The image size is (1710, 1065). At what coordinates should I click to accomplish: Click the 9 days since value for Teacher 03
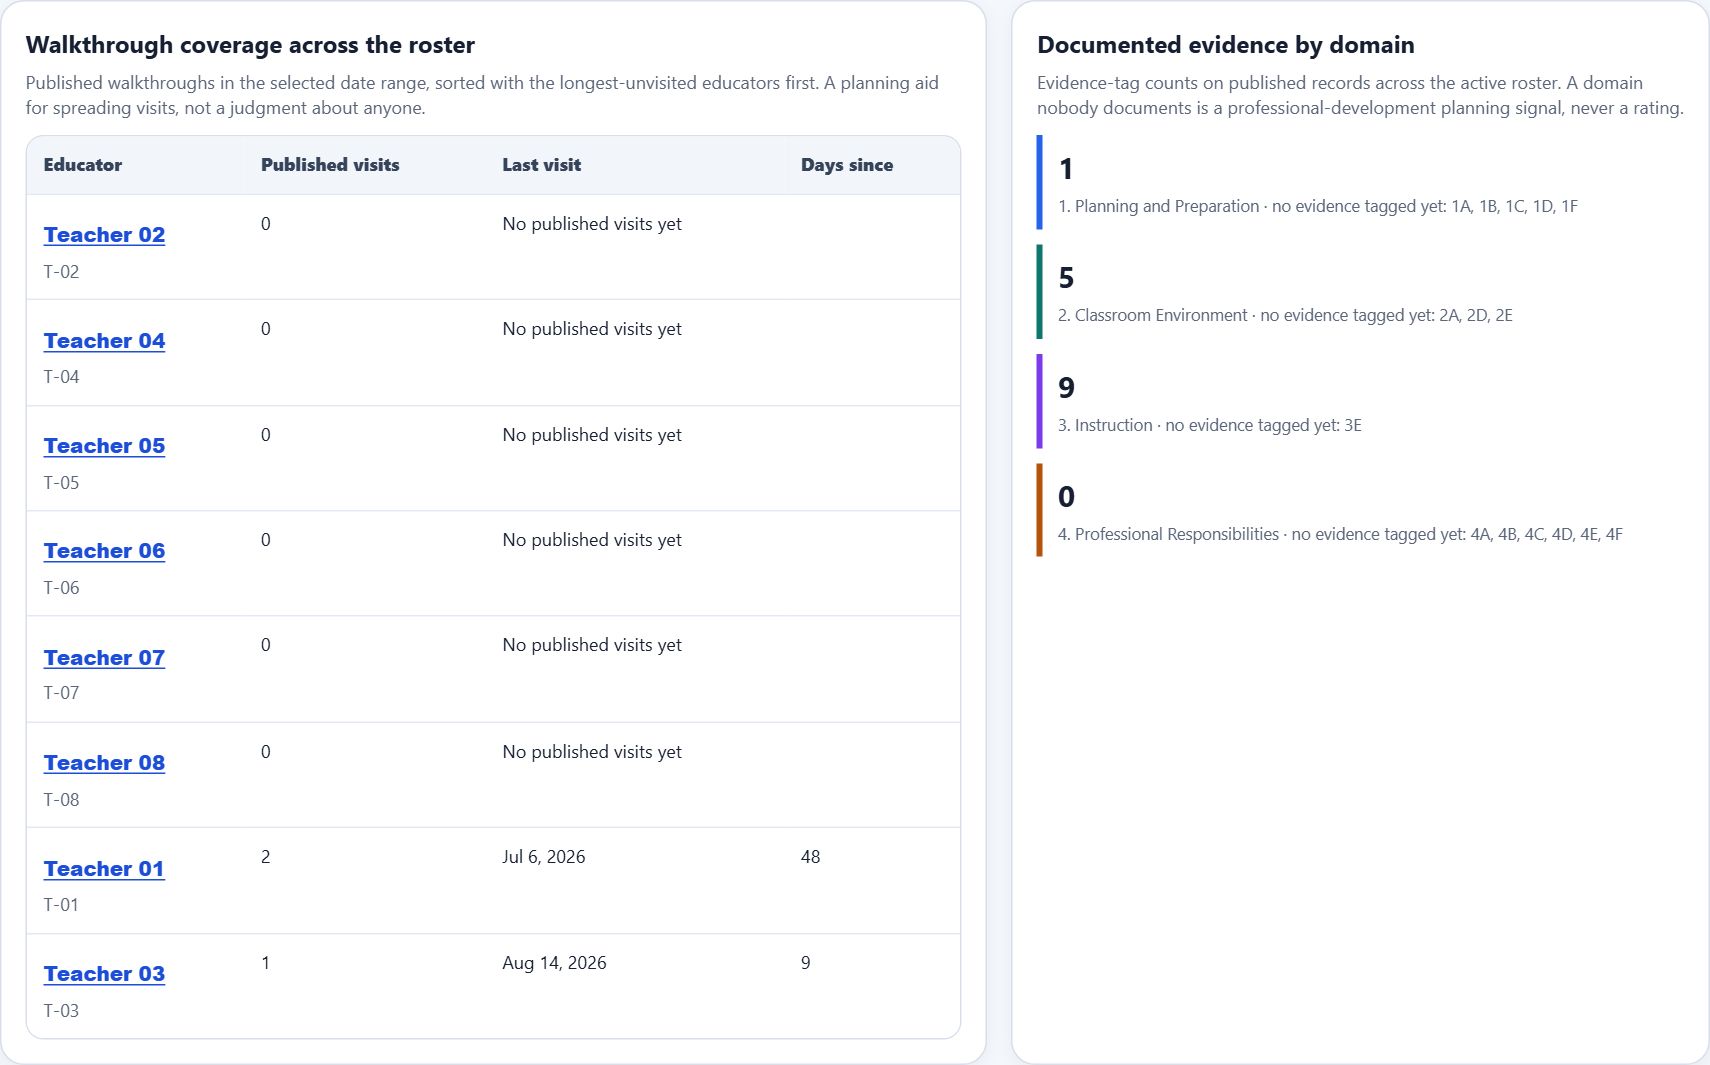tap(806, 963)
